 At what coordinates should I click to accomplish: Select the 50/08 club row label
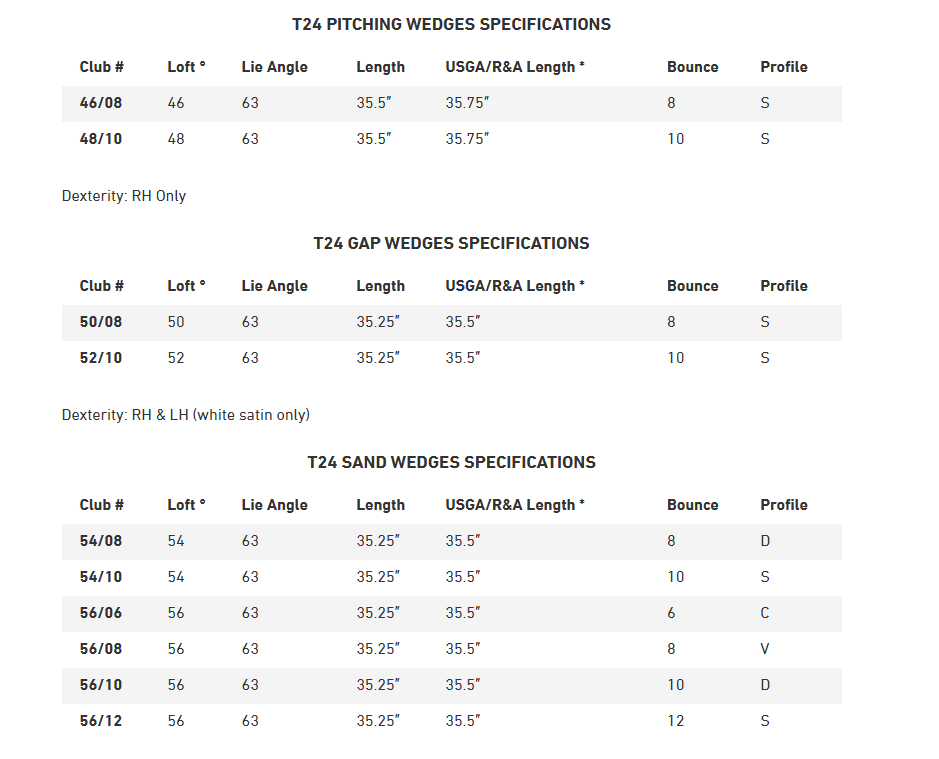(x=101, y=322)
